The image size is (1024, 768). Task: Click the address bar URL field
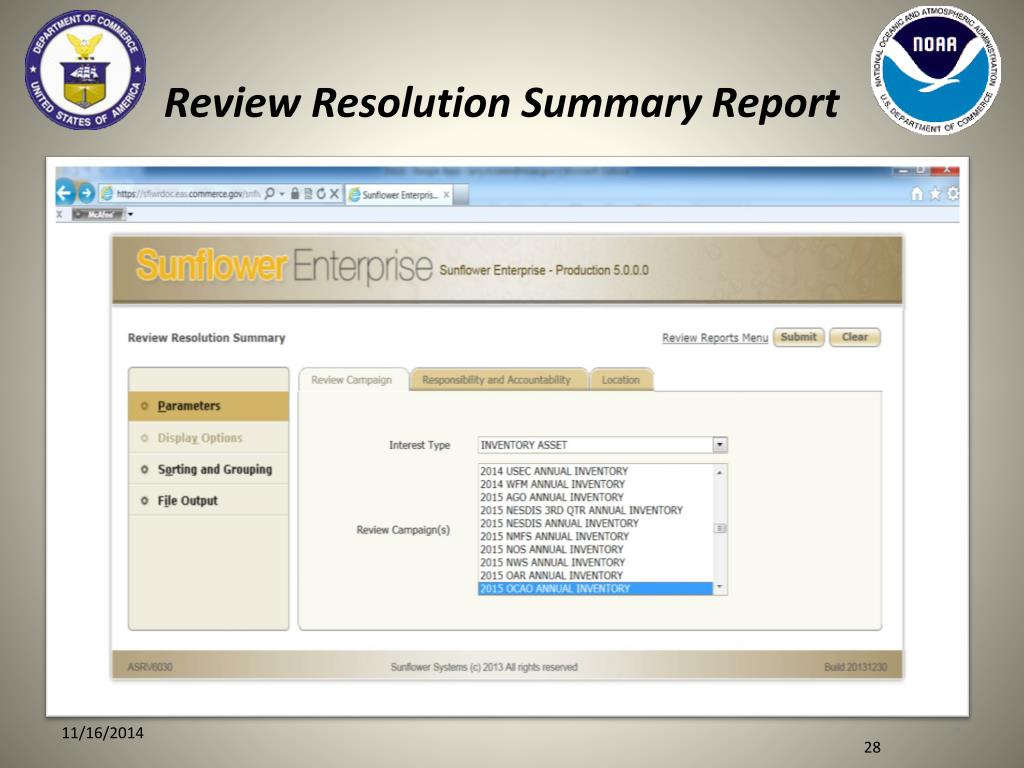(188, 194)
